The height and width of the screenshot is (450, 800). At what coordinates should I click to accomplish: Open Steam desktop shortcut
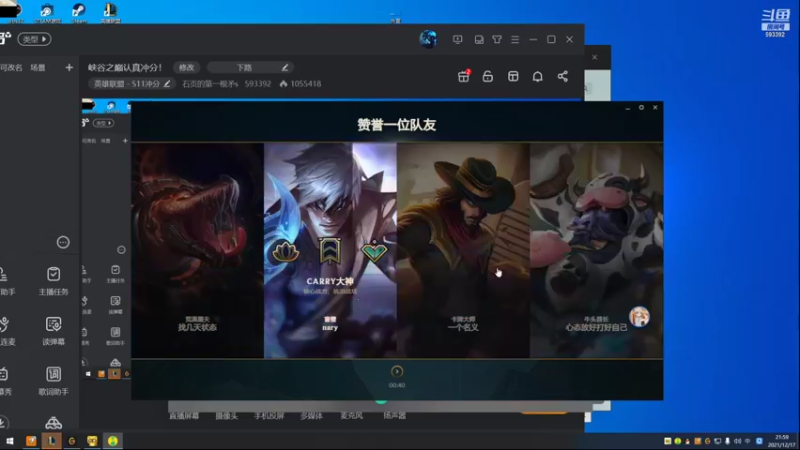[79, 12]
